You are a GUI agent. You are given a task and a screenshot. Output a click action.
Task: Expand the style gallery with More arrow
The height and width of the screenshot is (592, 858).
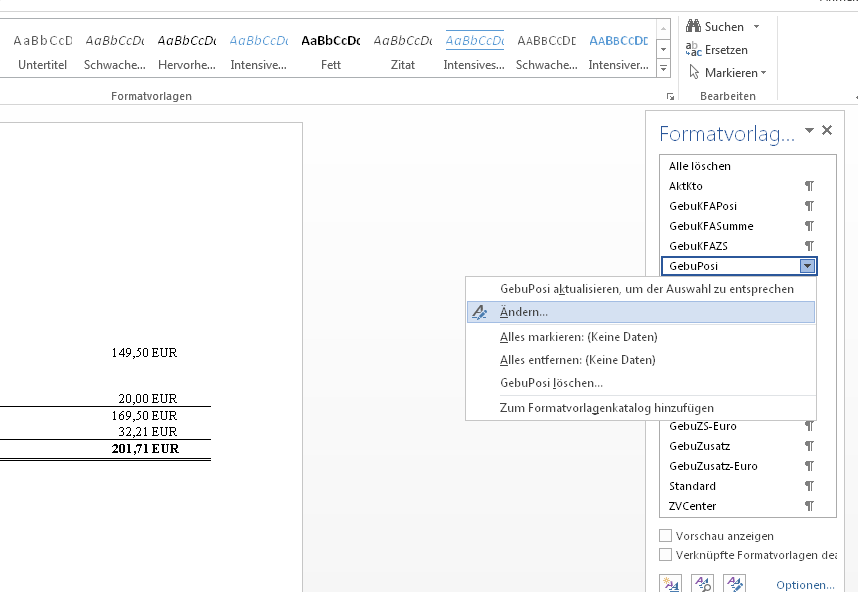tap(663, 69)
